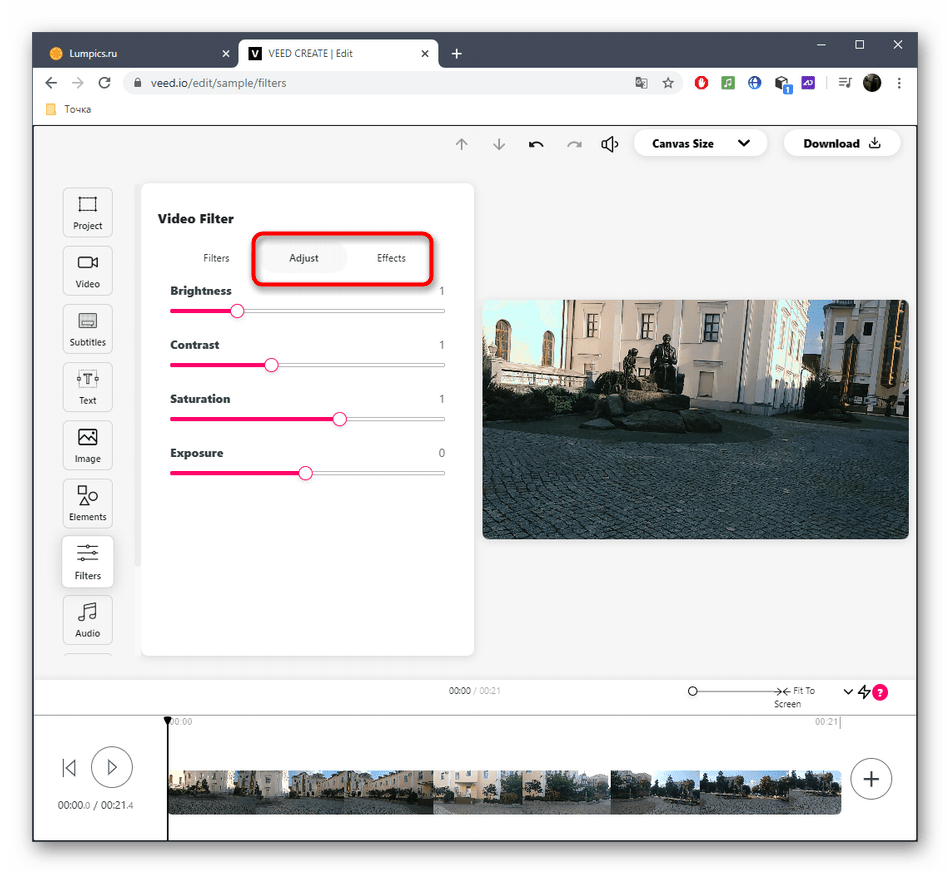Add a new clip with the plus button
This screenshot has width=950, height=874.
pos(871,779)
